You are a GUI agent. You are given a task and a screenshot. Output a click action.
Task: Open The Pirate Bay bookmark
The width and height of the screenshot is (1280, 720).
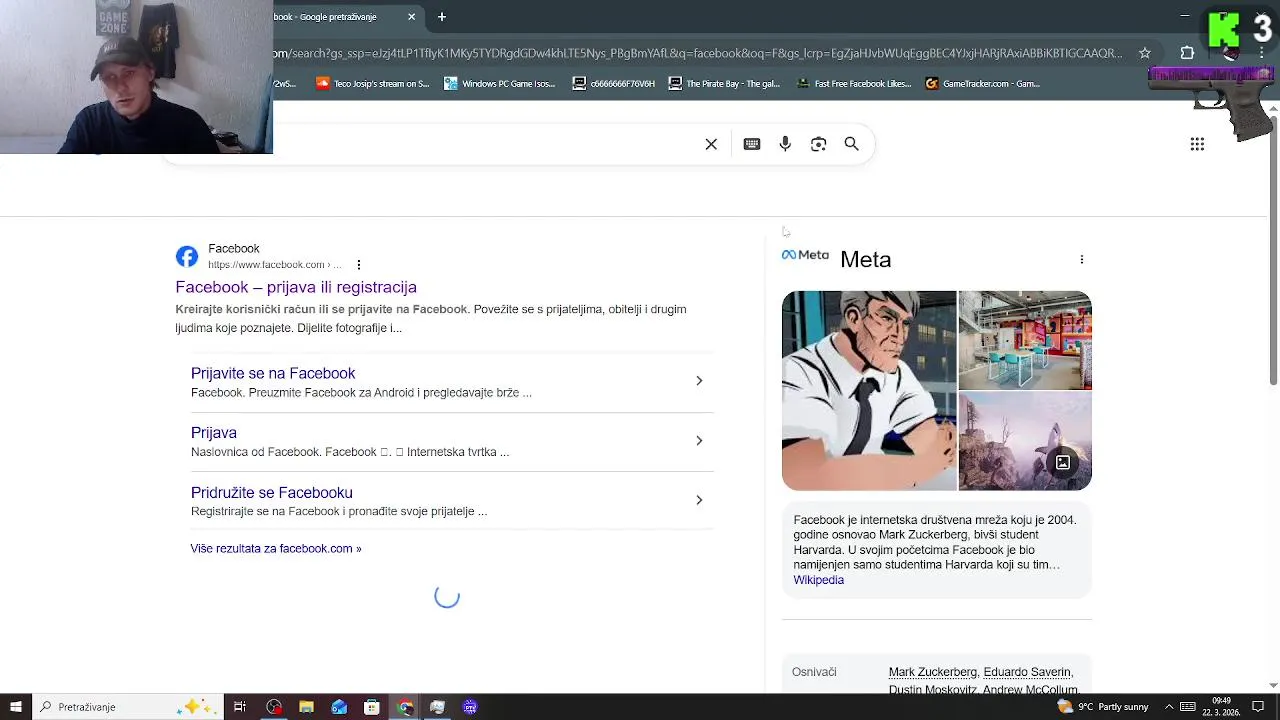tap(724, 84)
